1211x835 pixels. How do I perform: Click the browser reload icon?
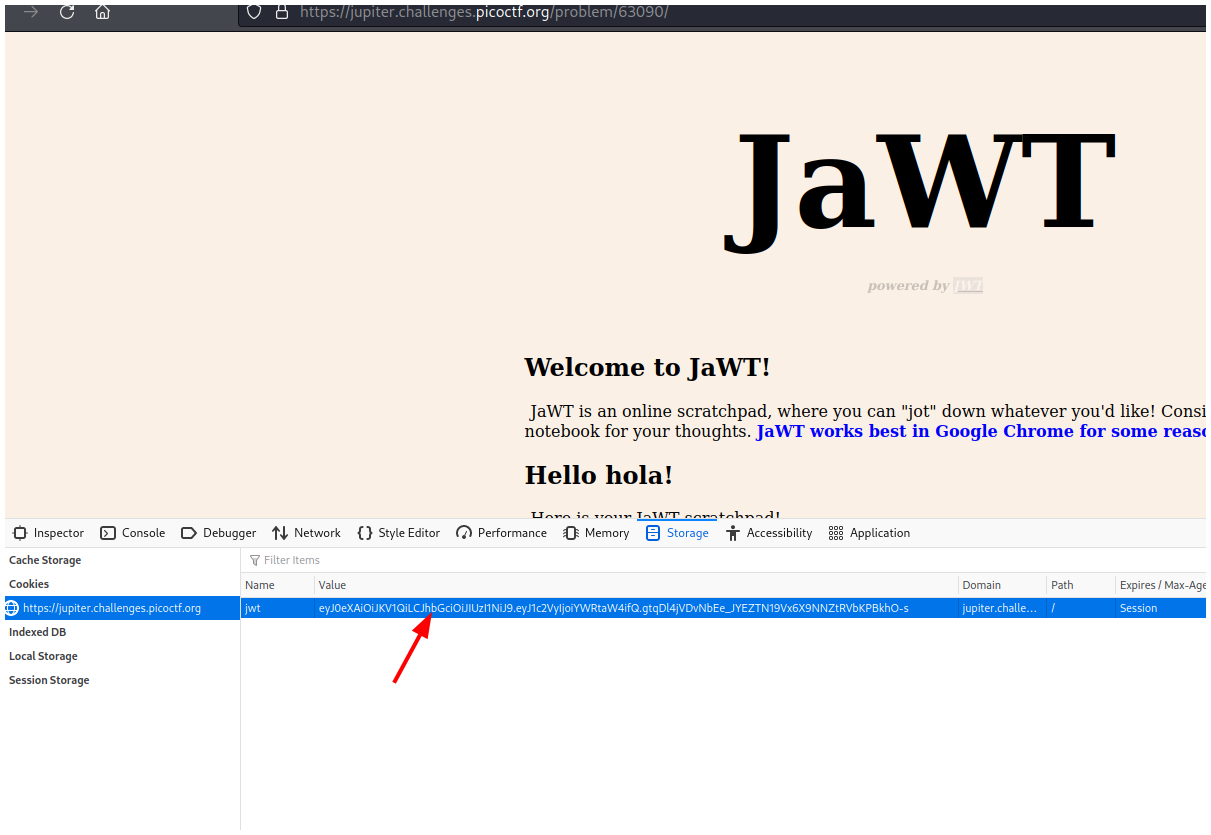[67, 12]
